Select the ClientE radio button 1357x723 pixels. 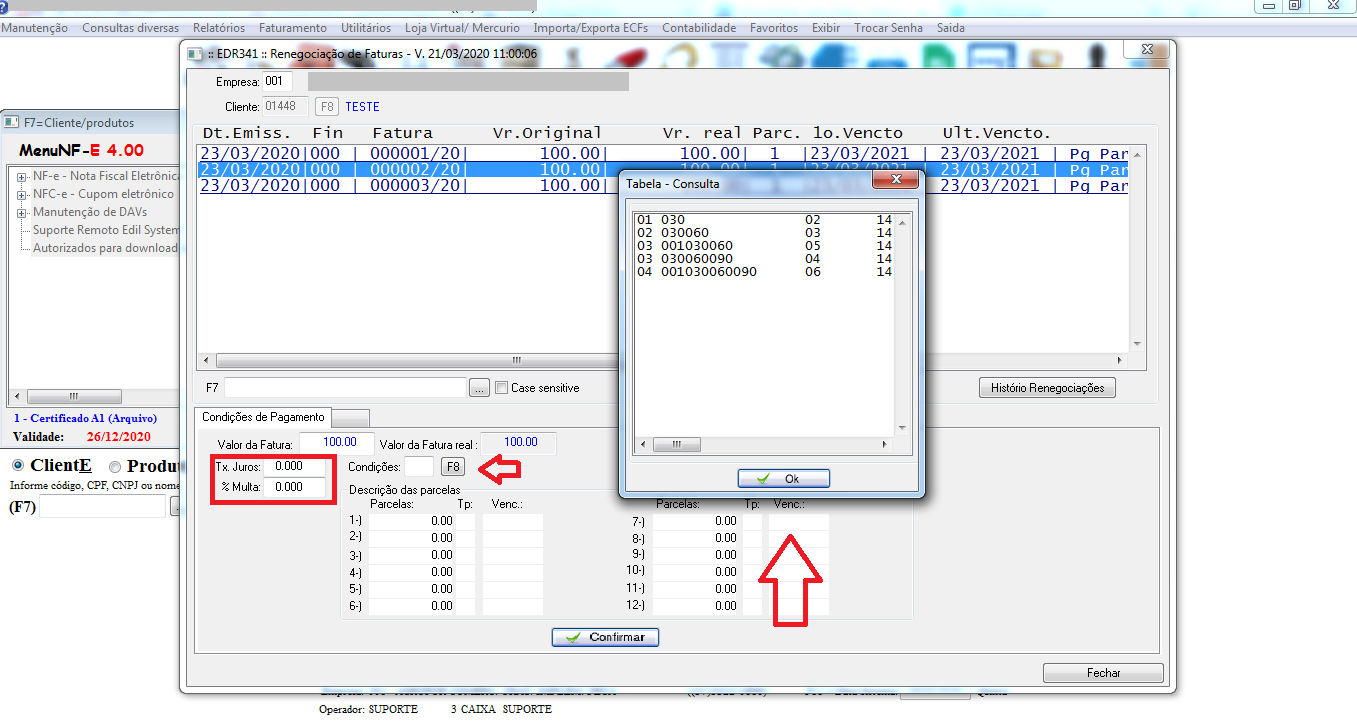[x=17, y=466]
